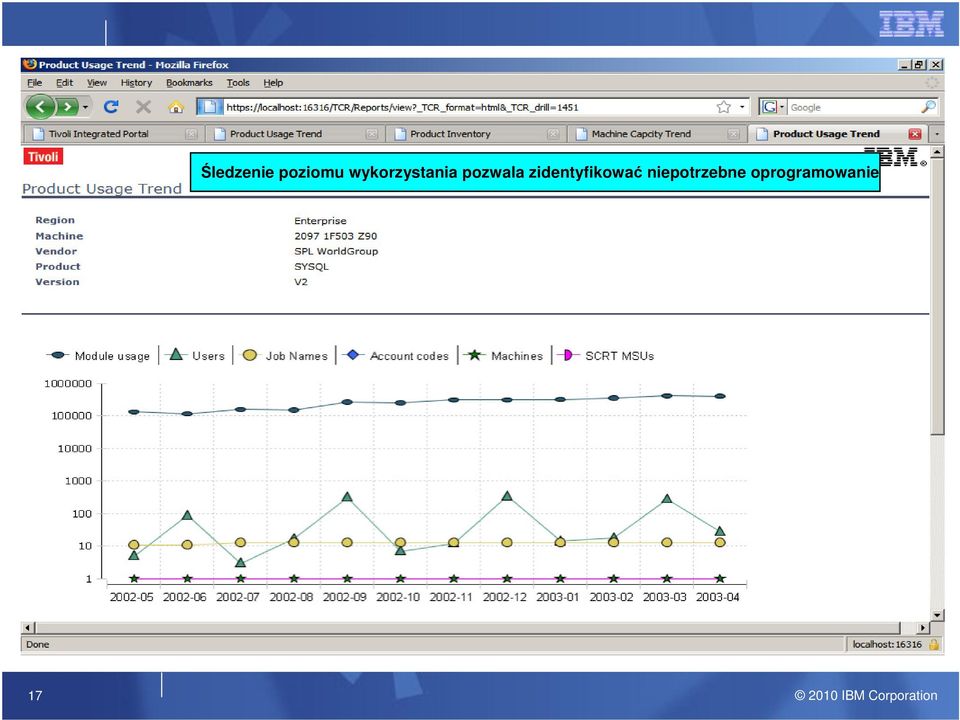This screenshot has height=720, width=960.
Task: Click the 'V2' version value
Action: [301, 282]
